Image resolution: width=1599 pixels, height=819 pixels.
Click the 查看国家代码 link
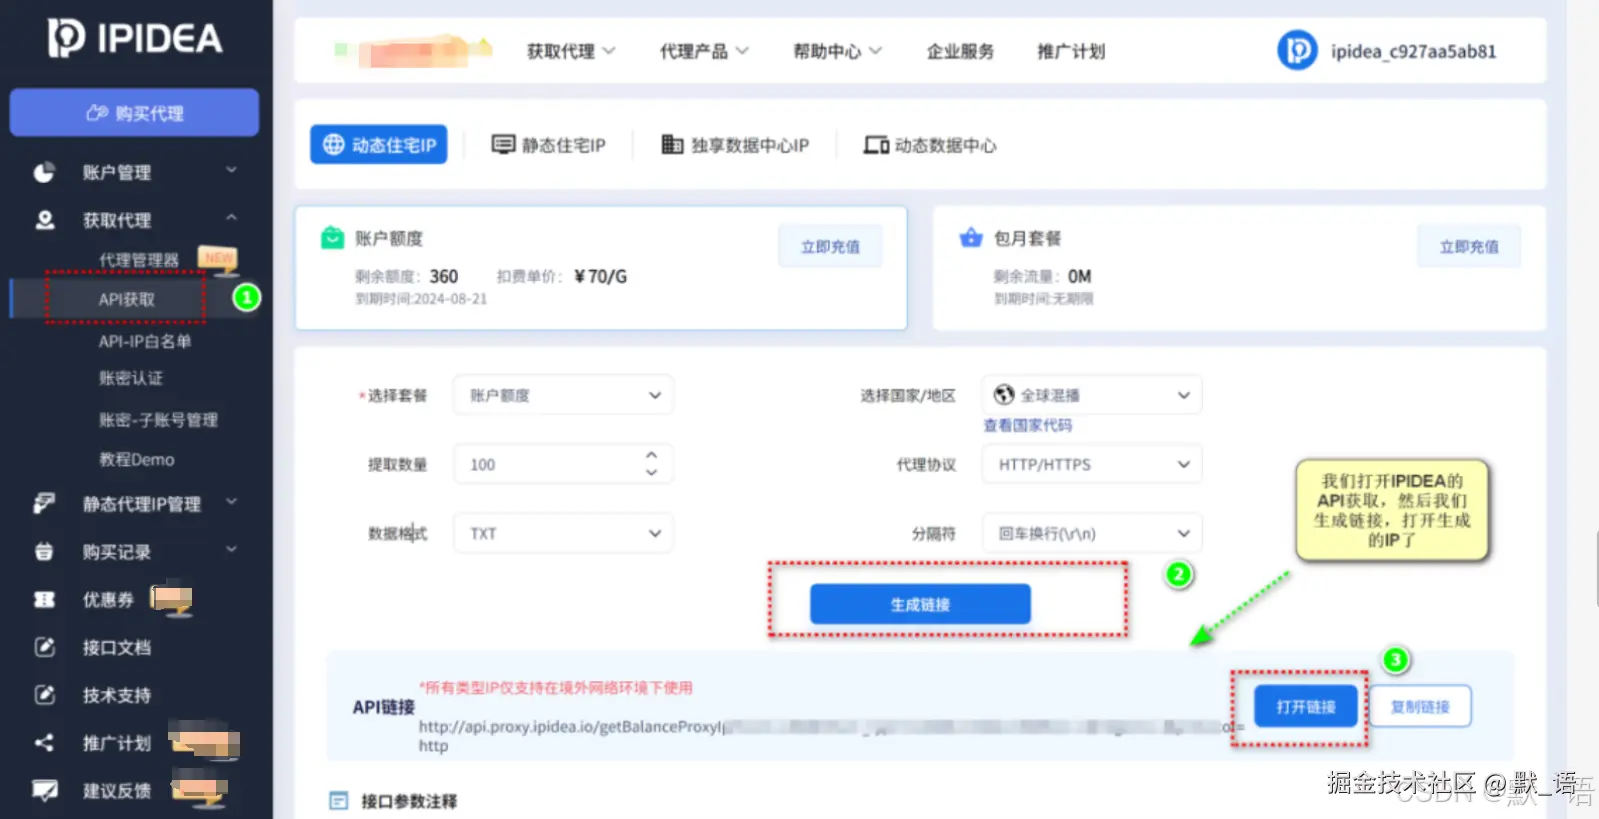[x=1027, y=425]
